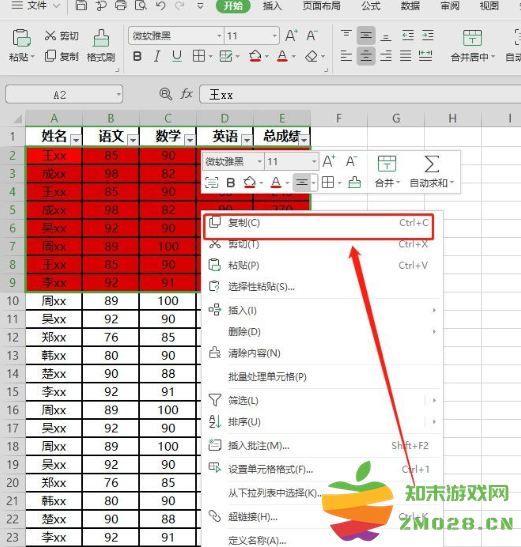Switch to the Data tab
Image resolution: width=521 pixels, height=547 pixels.
pyautogui.click(x=410, y=5)
